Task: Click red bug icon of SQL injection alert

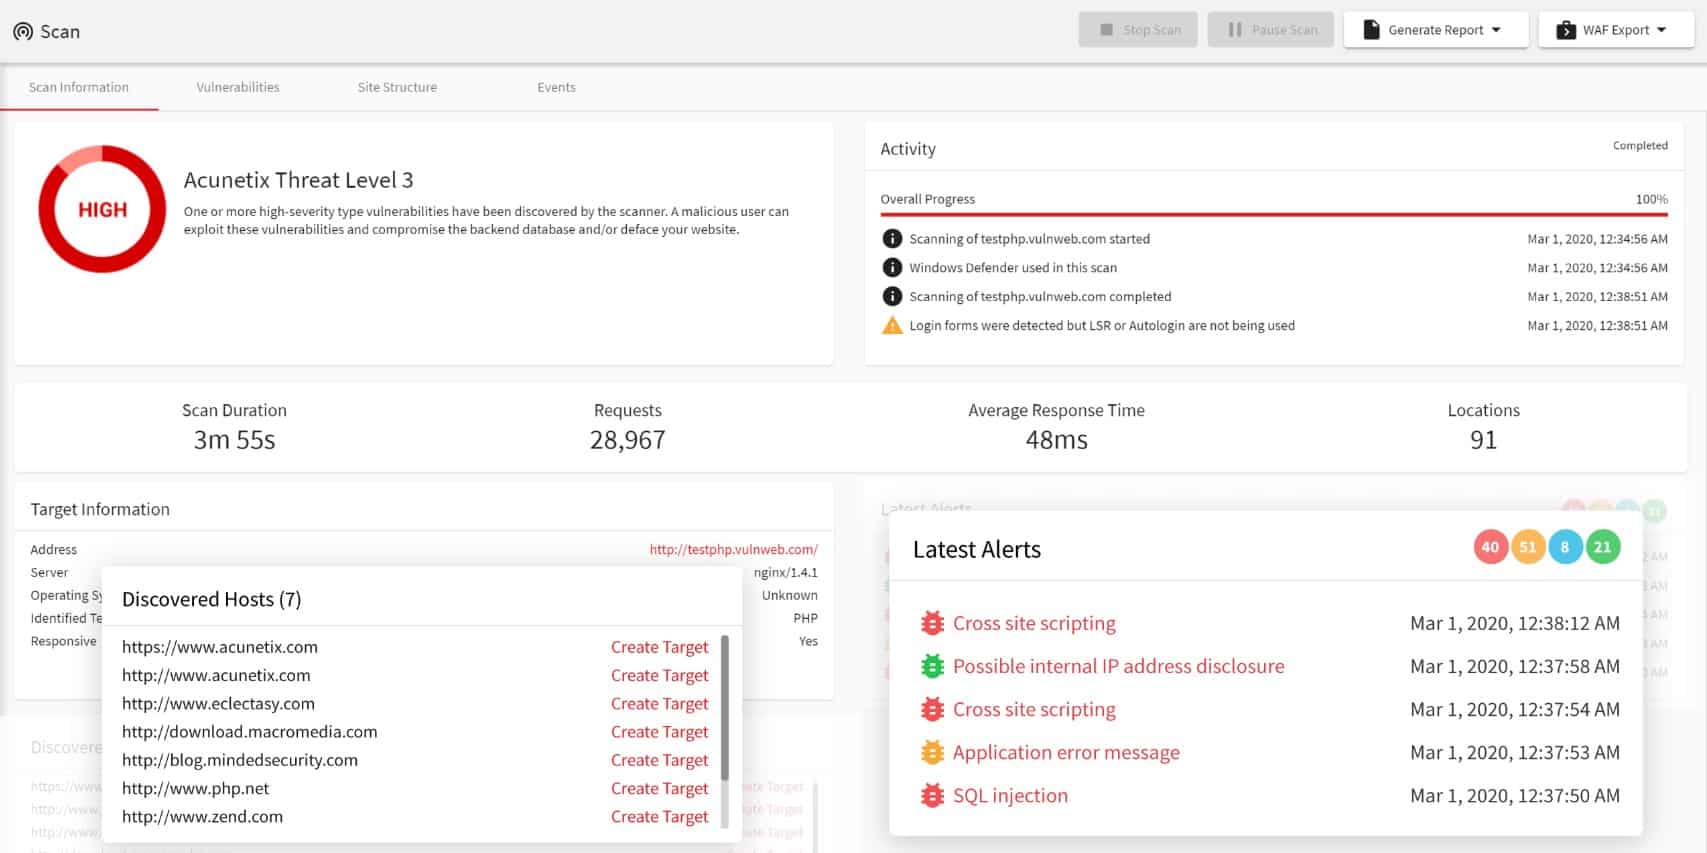Action: coord(932,795)
